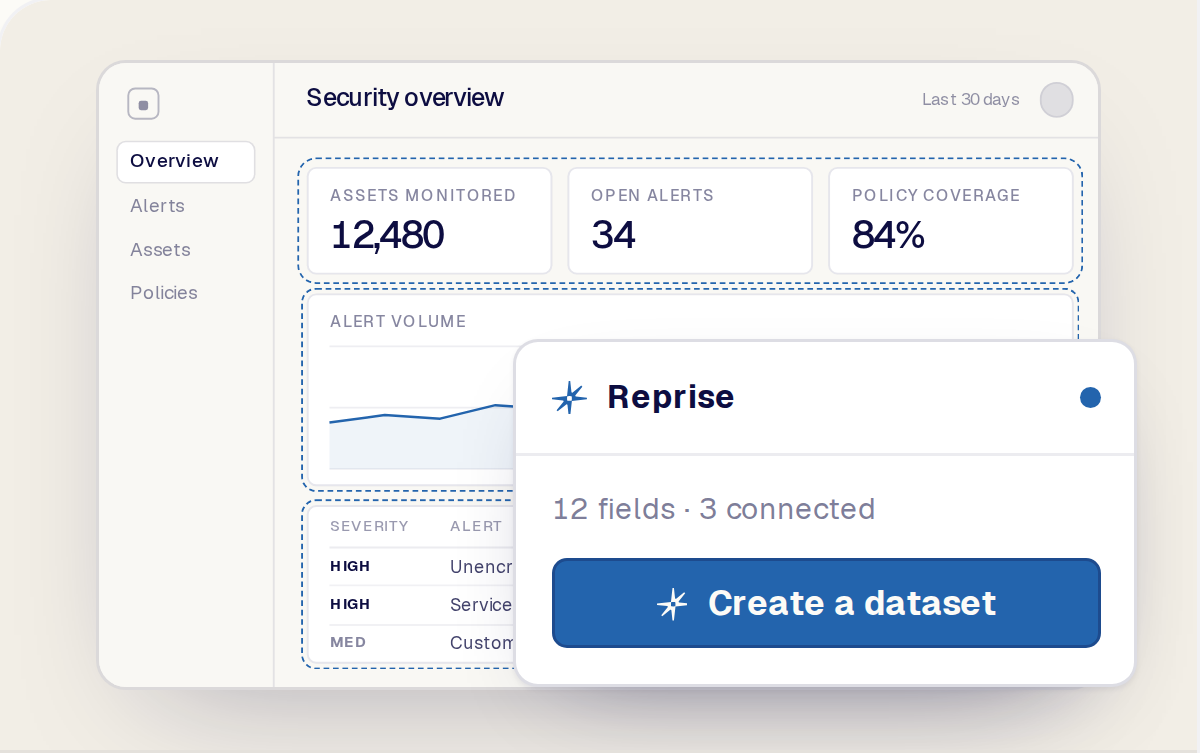Click the Security overview heading
This screenshot has width=1200, height=753.
point(405,98)
